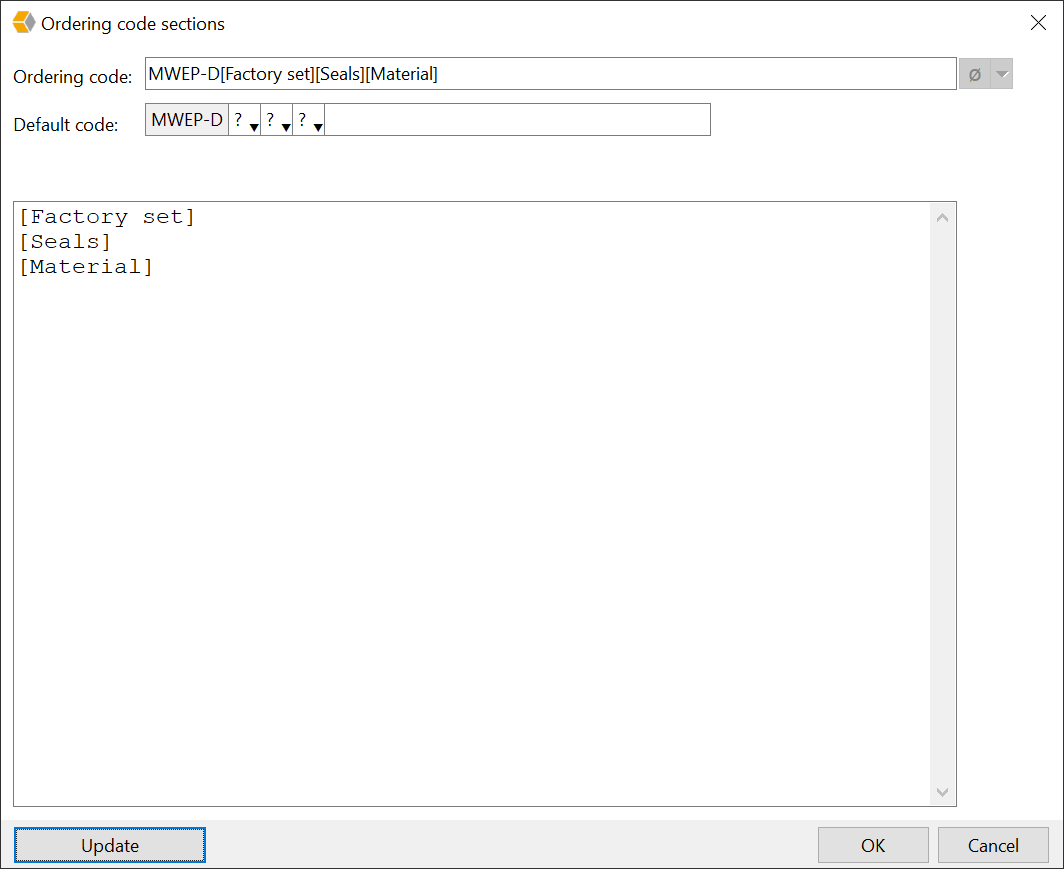Click the Update button

110,845
